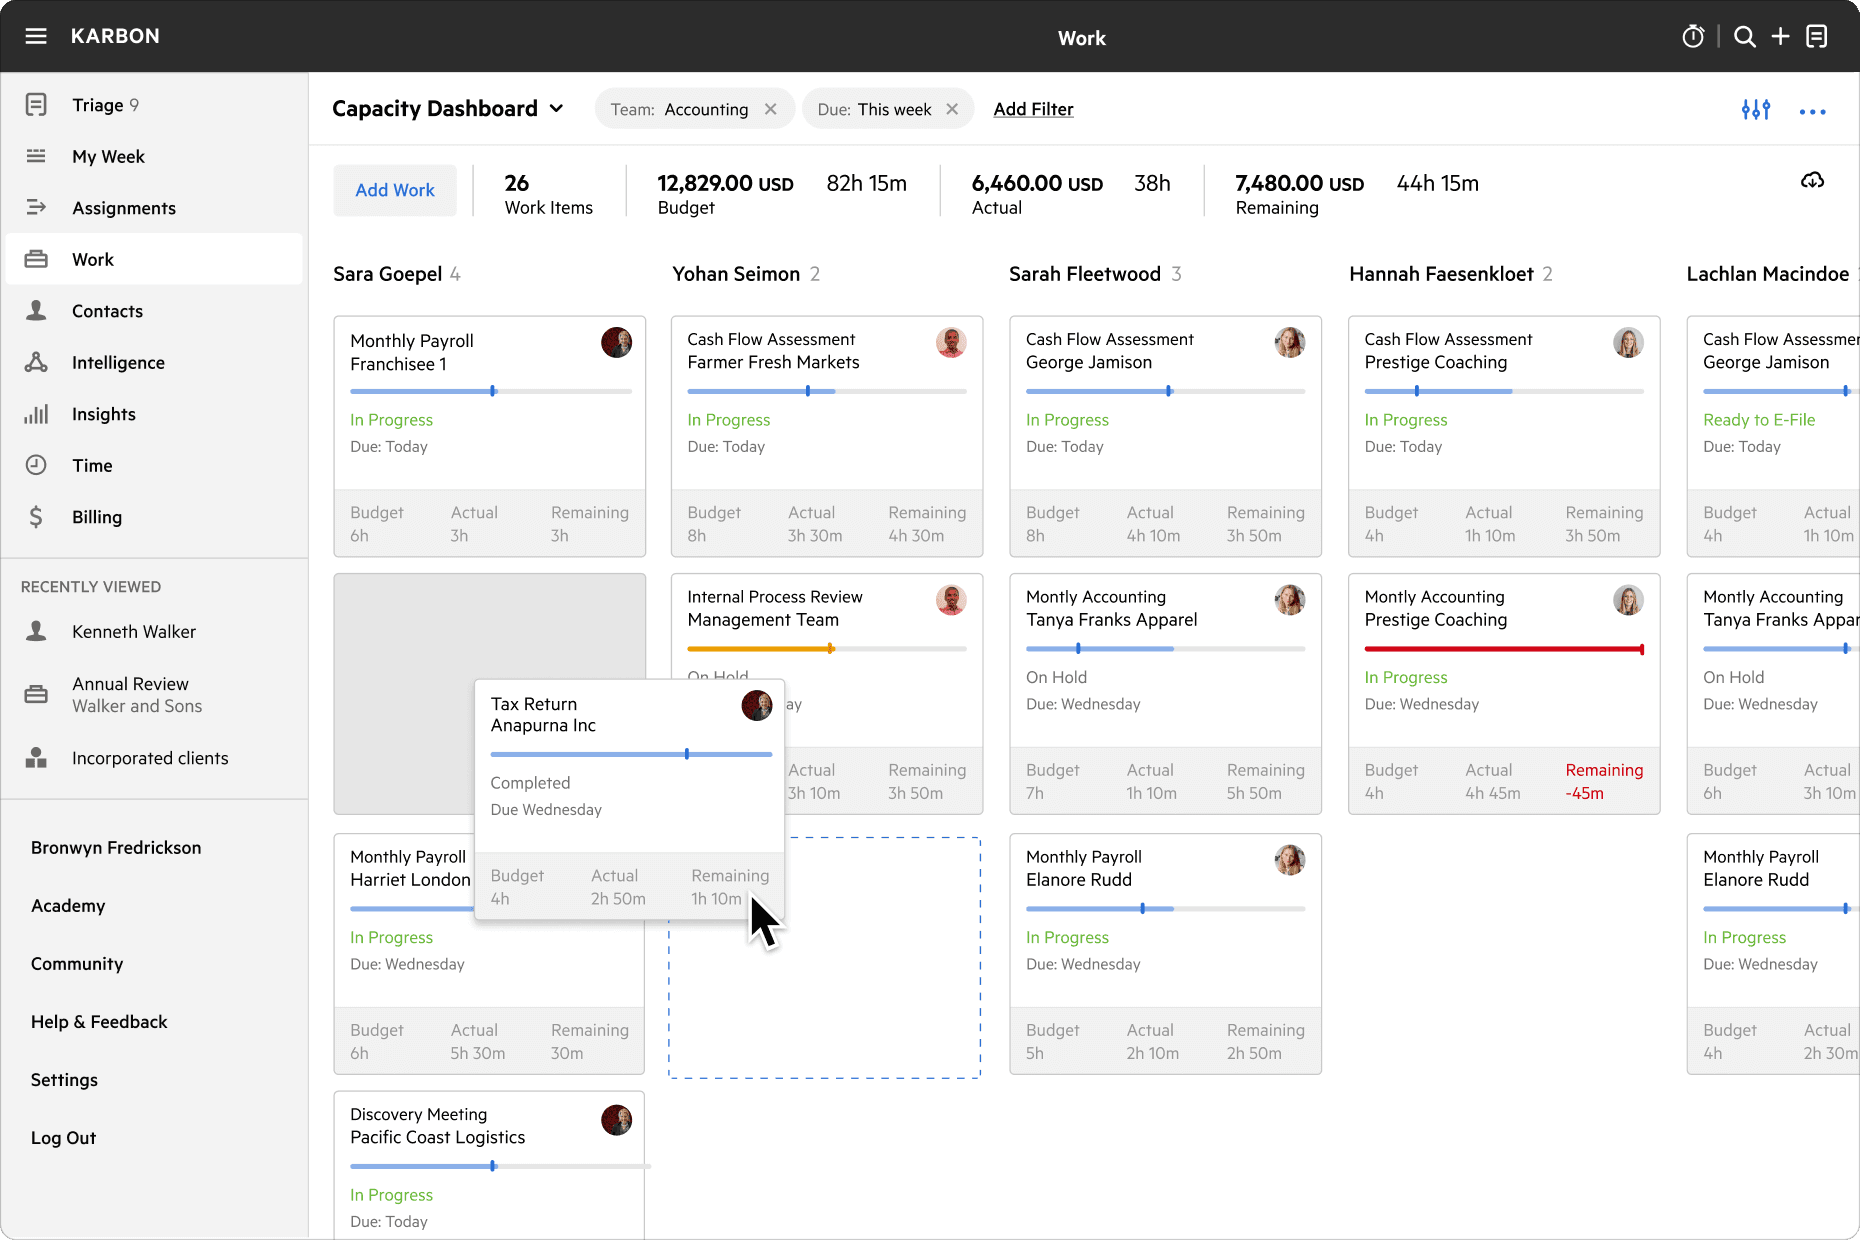Remove the Accounting team filter
The height and width of the screenshot is (1240, 1860).
point(770,109)
